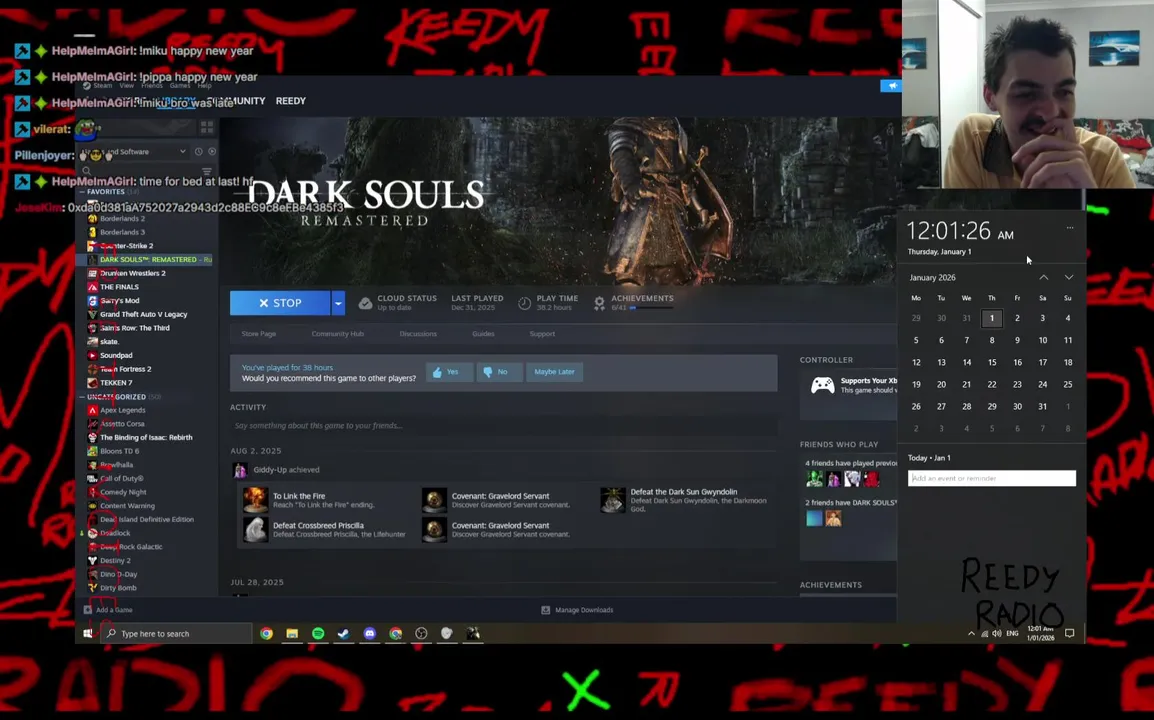
Task: Select Deep Rock Galactic in library
Action: 131,547
